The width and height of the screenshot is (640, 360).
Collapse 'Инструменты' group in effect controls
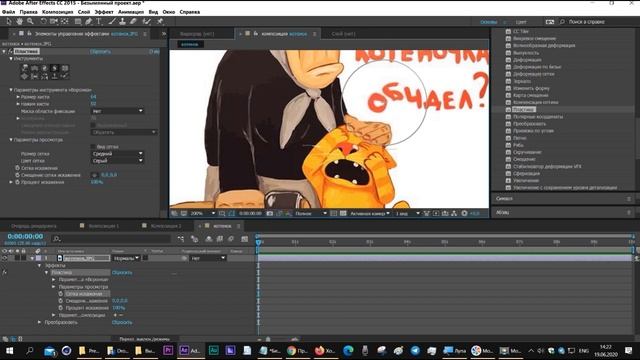pyautogui.click(x=11, y=59)
